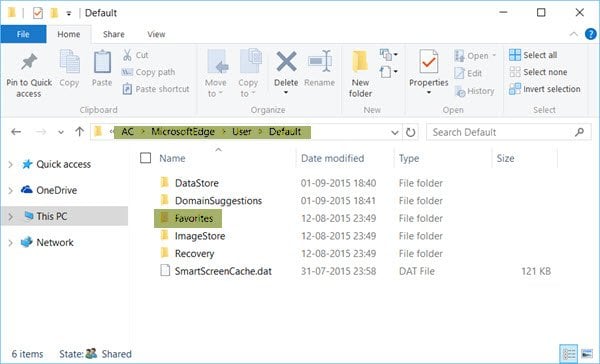Go up one folder level arrow

79,132
